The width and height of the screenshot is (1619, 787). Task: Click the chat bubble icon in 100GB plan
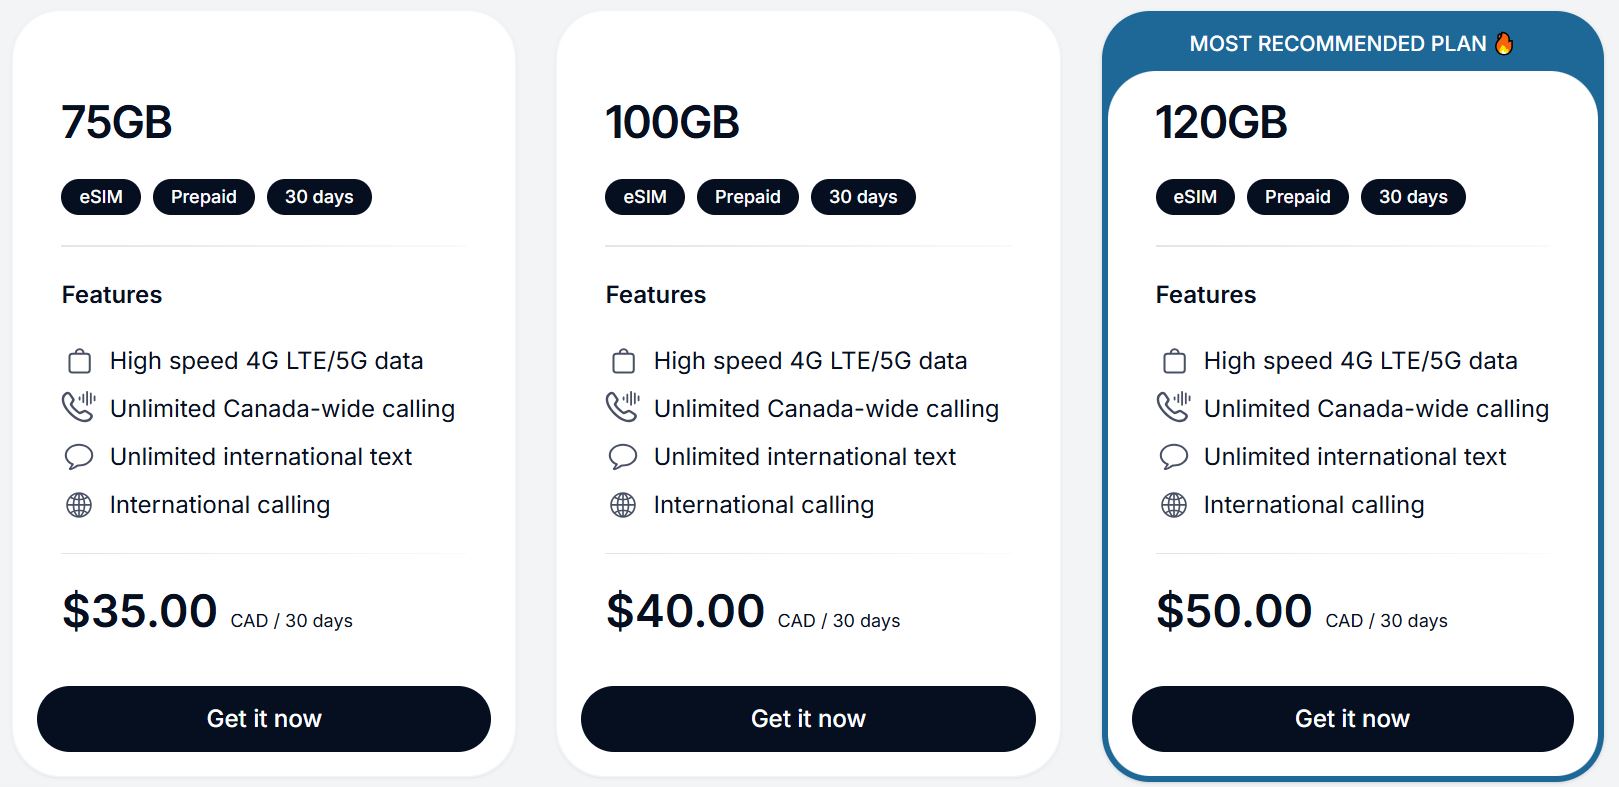click(623, 457)
